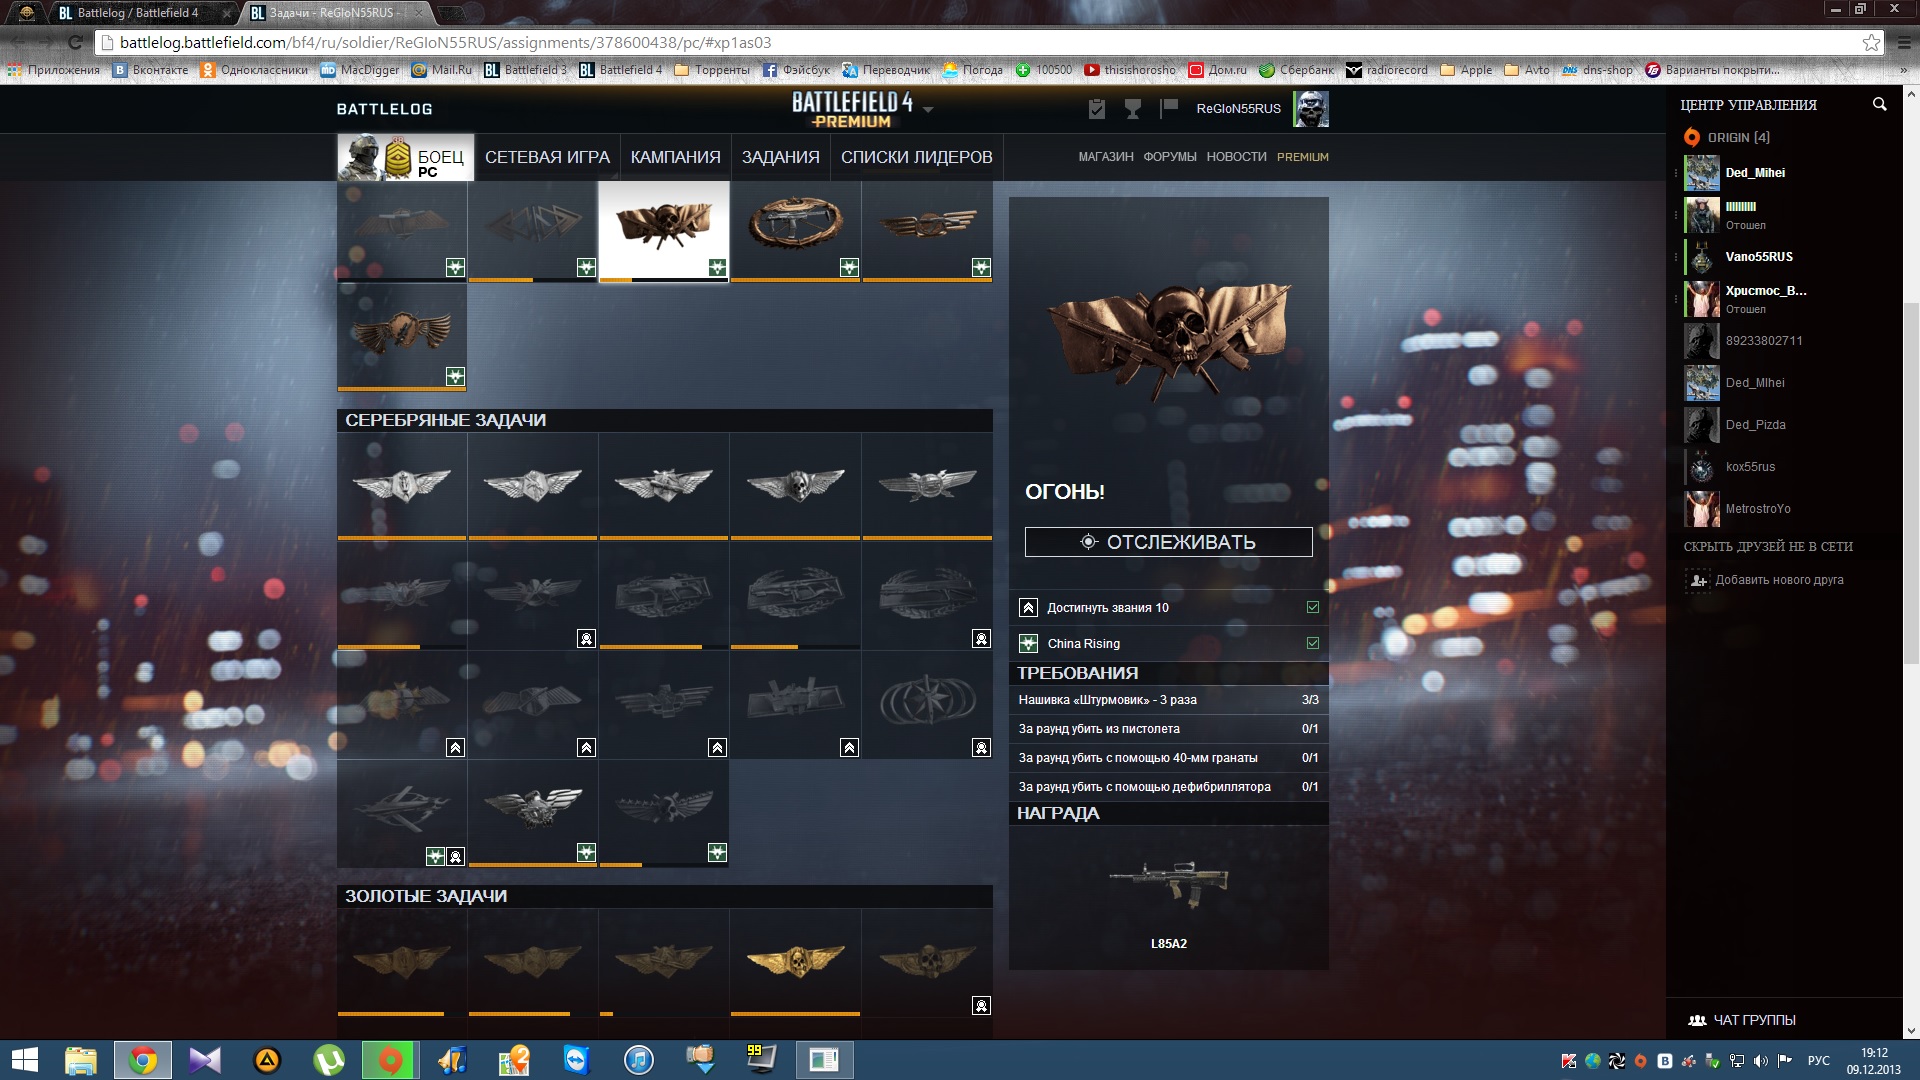Click the flag notifications icon in header

pyautogui.click(x=1169, y=108)
